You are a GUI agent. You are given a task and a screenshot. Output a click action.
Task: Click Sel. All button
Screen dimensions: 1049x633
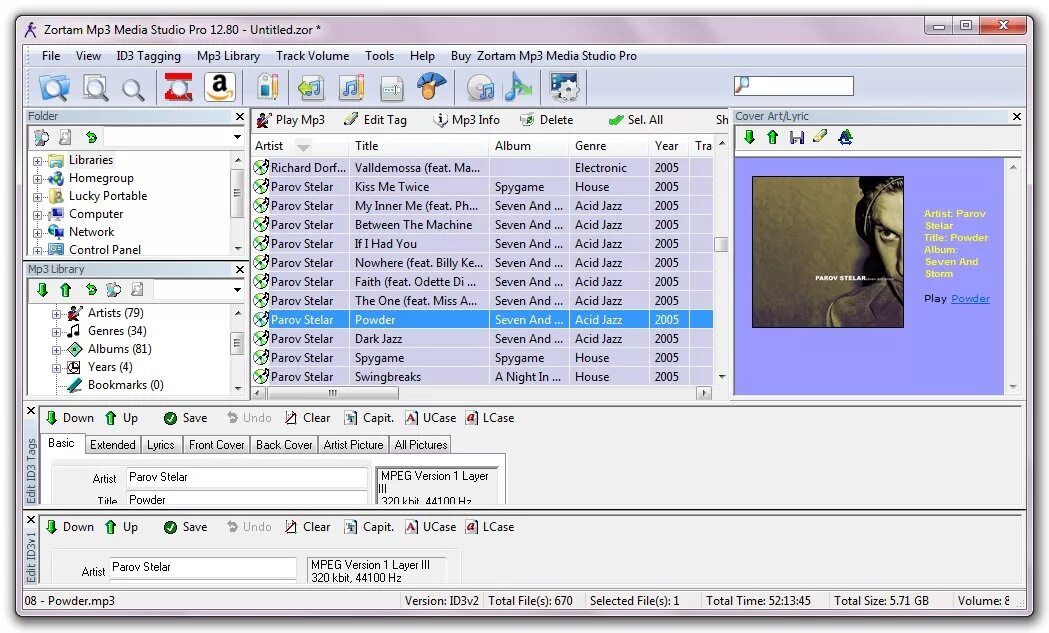[x=636, y=120]
